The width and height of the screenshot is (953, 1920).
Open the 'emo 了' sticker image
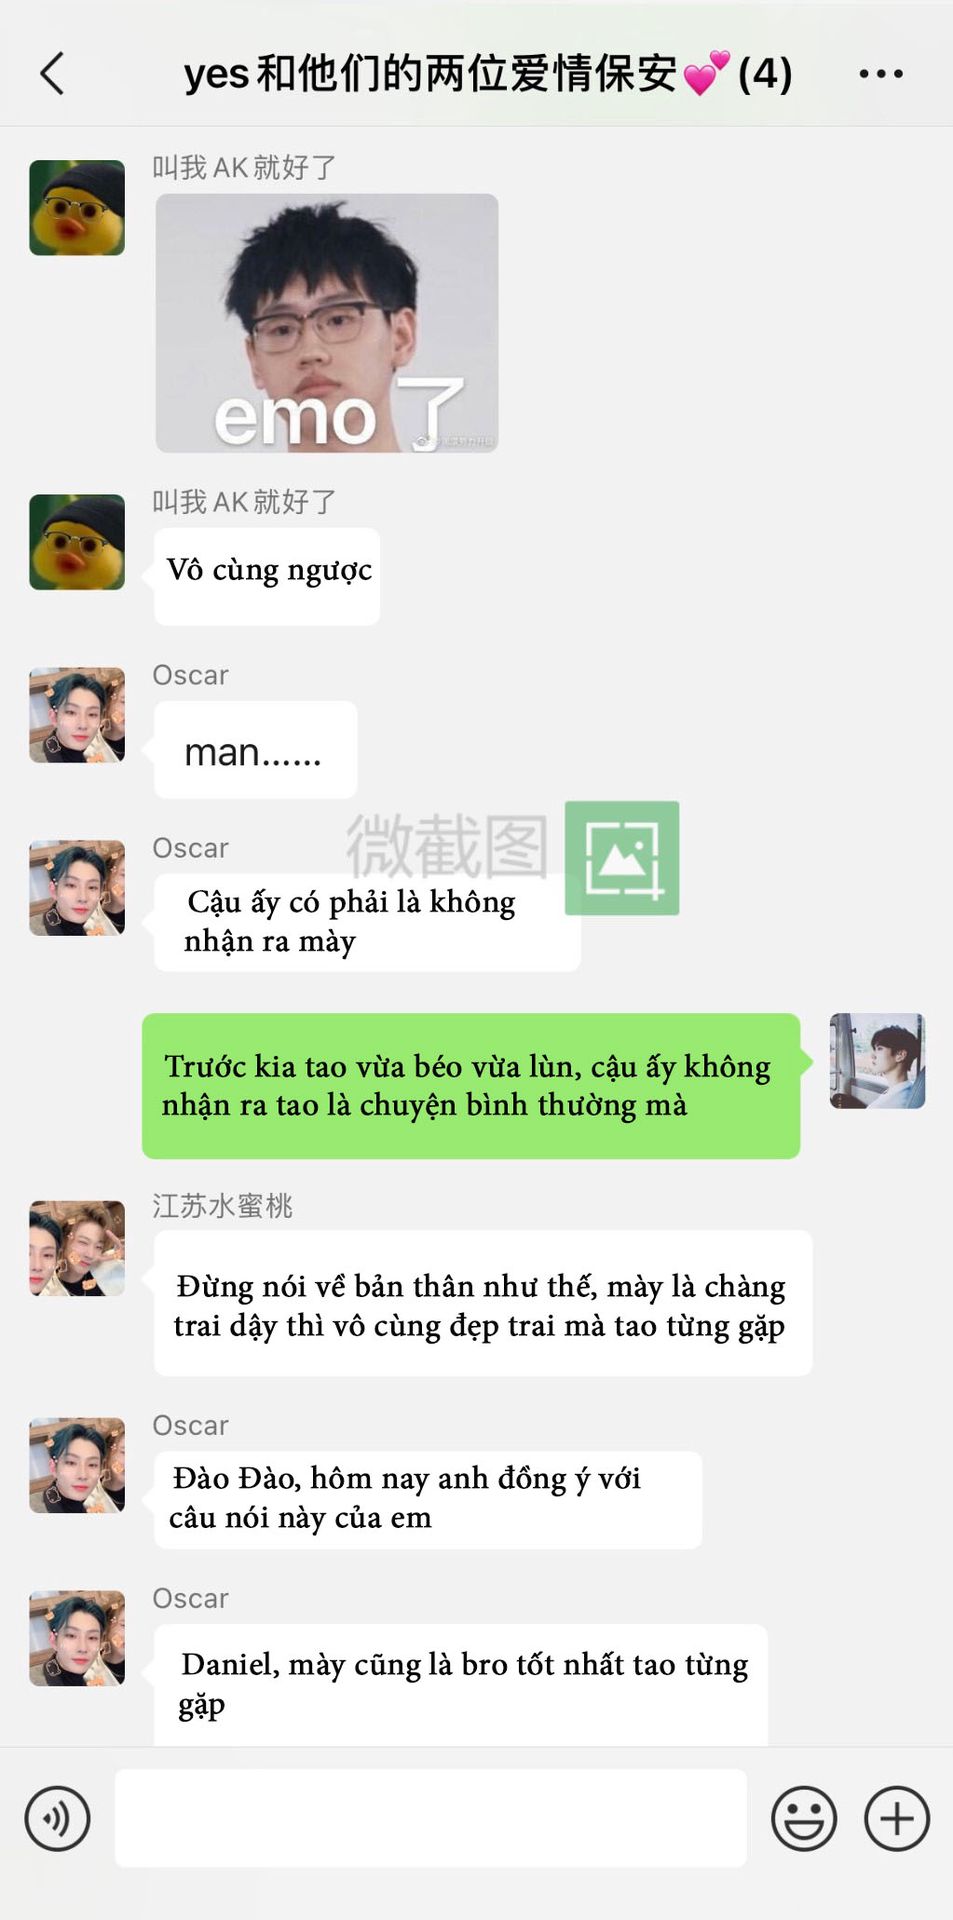pyautogui.click(x=327, y=323)
